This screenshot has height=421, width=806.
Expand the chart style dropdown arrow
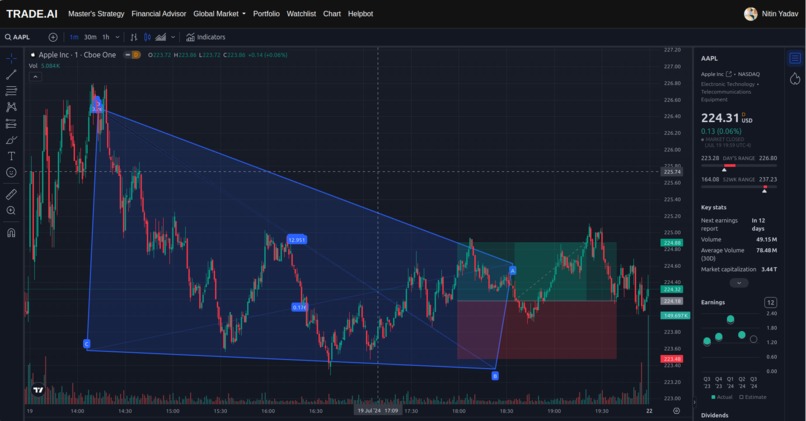173,37
